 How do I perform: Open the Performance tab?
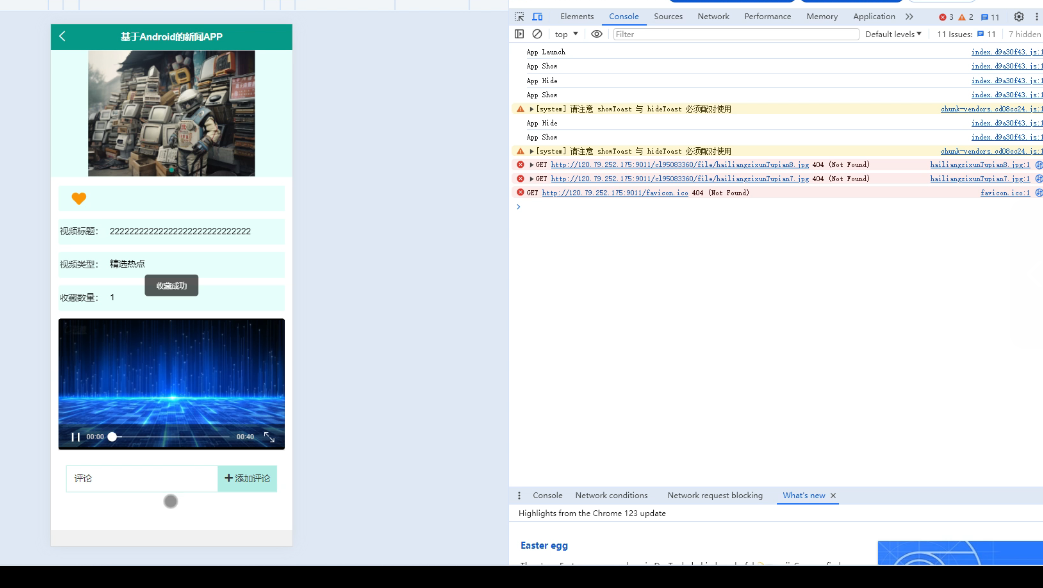768,17
